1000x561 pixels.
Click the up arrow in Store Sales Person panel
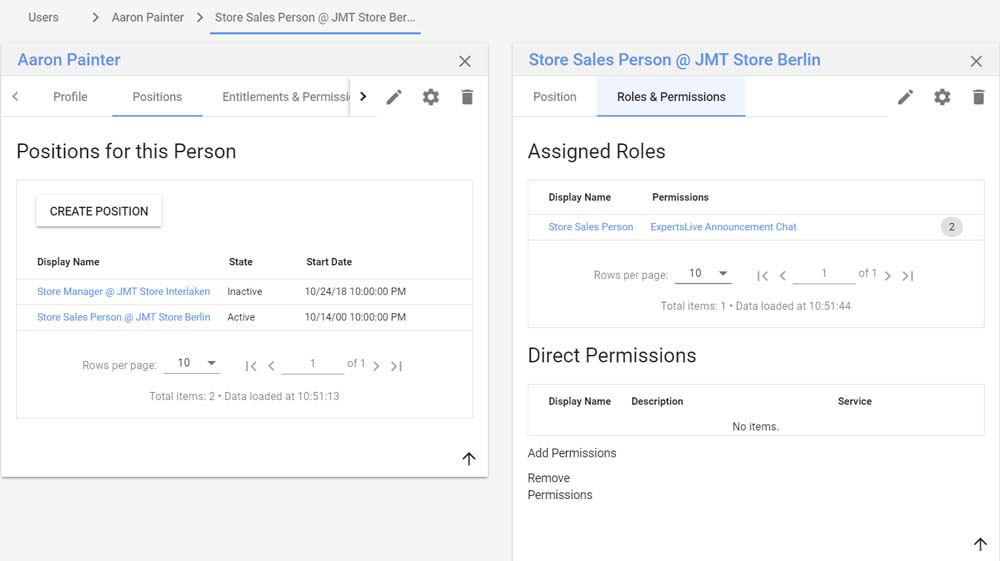click(x=980, y=544)
